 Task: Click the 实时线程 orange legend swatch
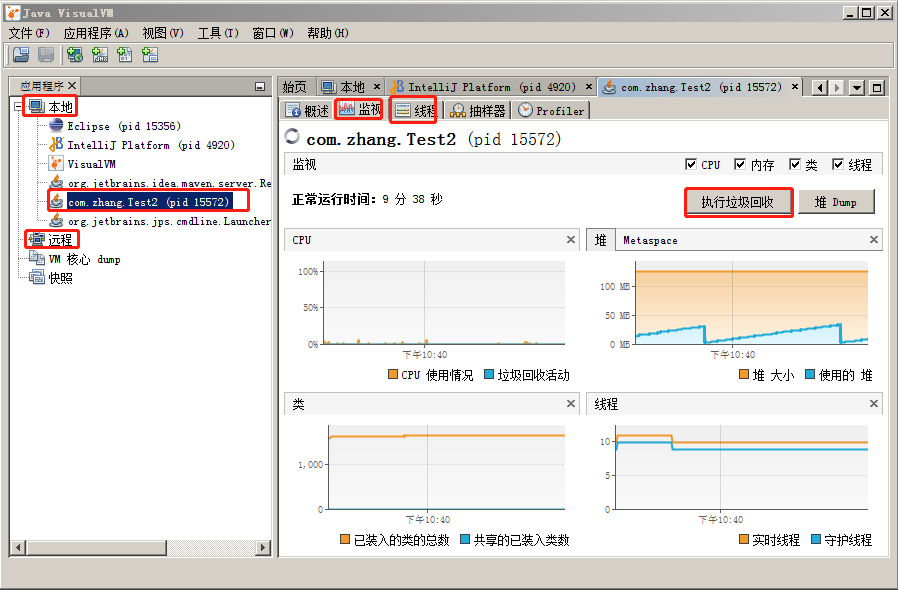[x=744, y=539]
